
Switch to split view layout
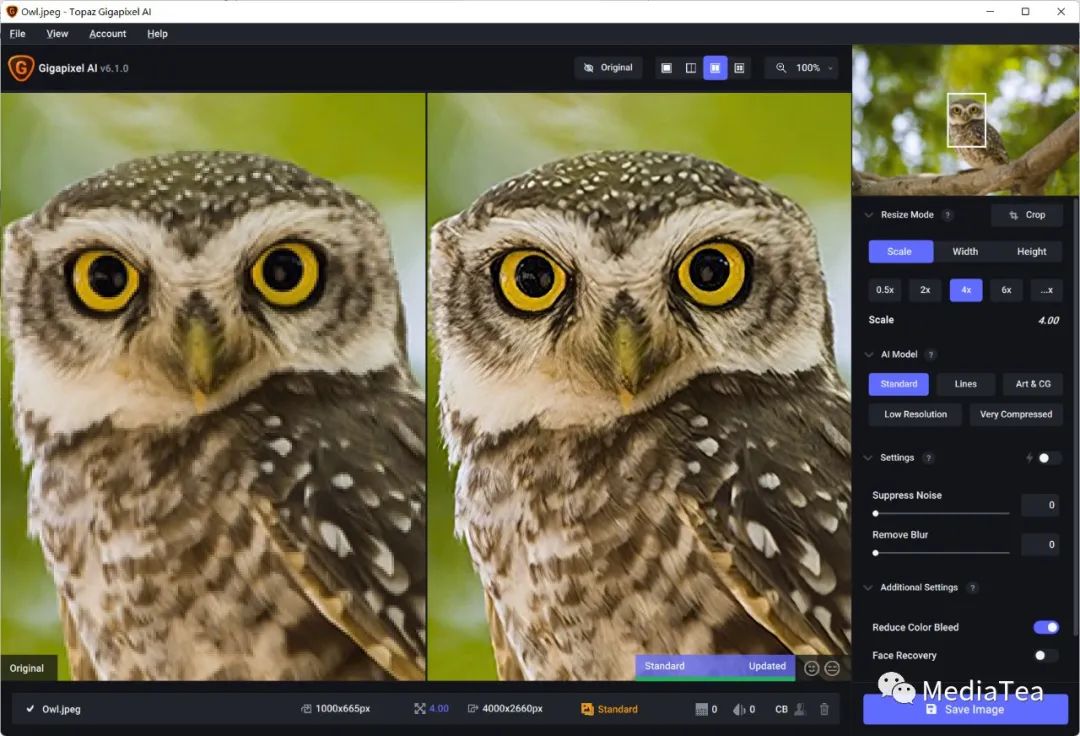[691, 67]
